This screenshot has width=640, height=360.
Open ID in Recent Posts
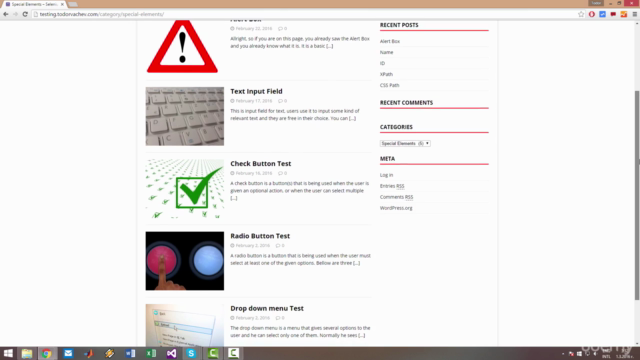[382, 63]
